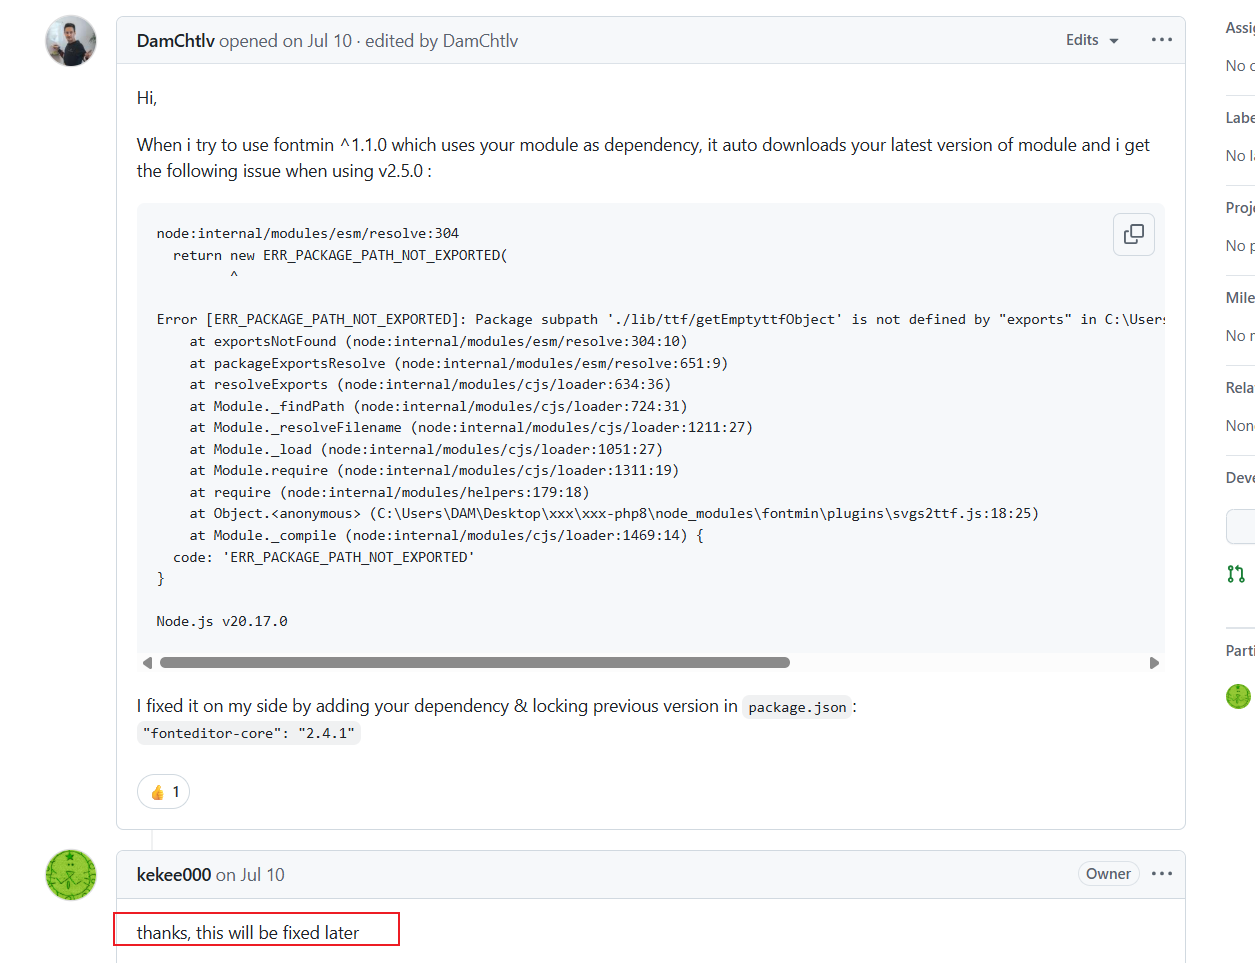Click the 'Node.js v20.17.0' line
Image resolution: width=1255 pixels, height=963 pixels.
pos(222,621)
